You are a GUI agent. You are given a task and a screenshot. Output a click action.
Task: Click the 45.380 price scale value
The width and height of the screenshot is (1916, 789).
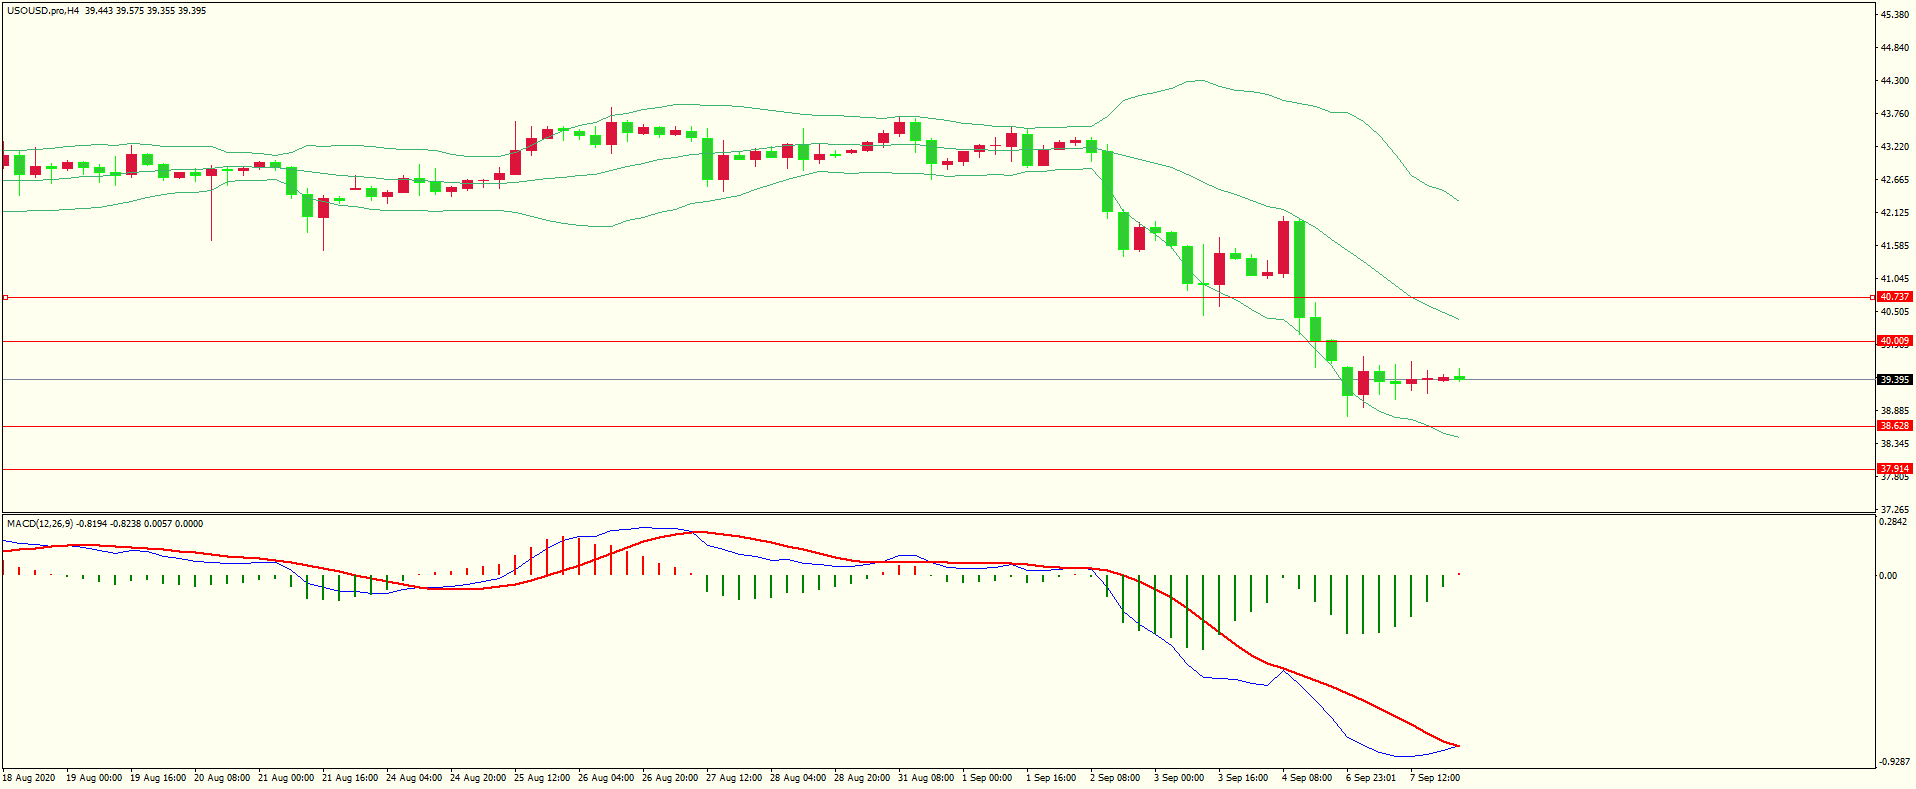(1894, 15)
